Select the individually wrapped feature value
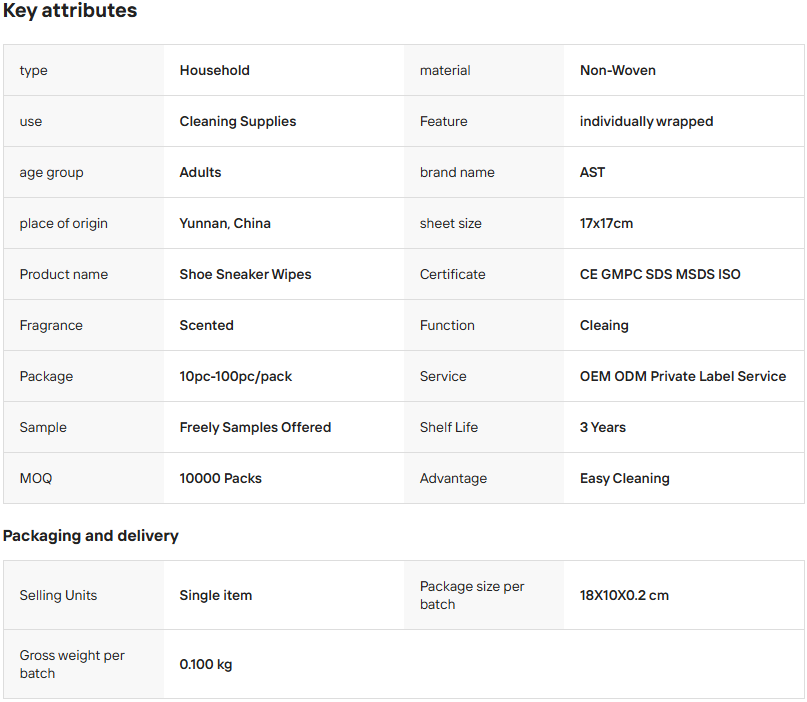The width and height of the screenshot is (807, 702). (x=646, y=121)
